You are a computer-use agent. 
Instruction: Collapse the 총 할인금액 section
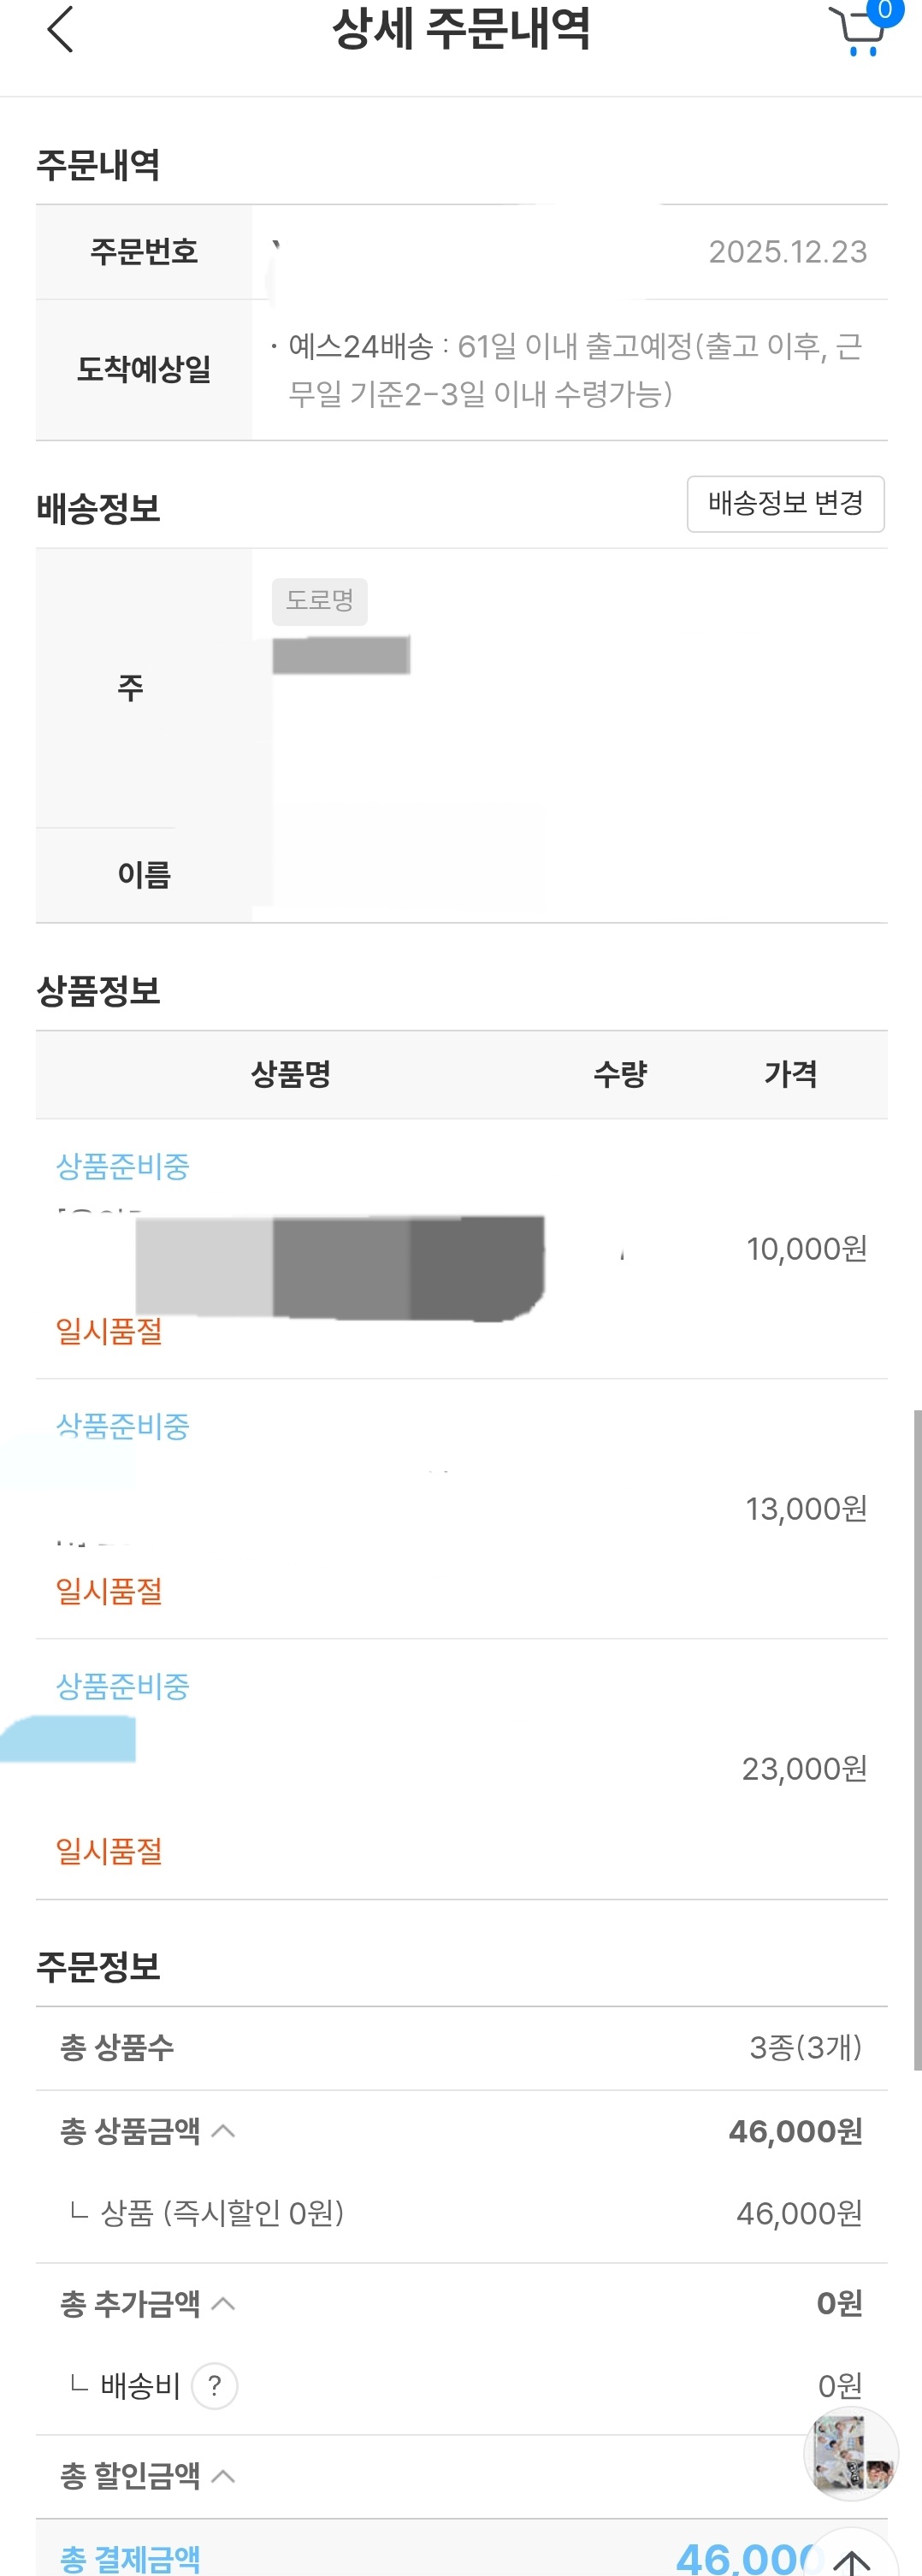tap(225, 2475)
